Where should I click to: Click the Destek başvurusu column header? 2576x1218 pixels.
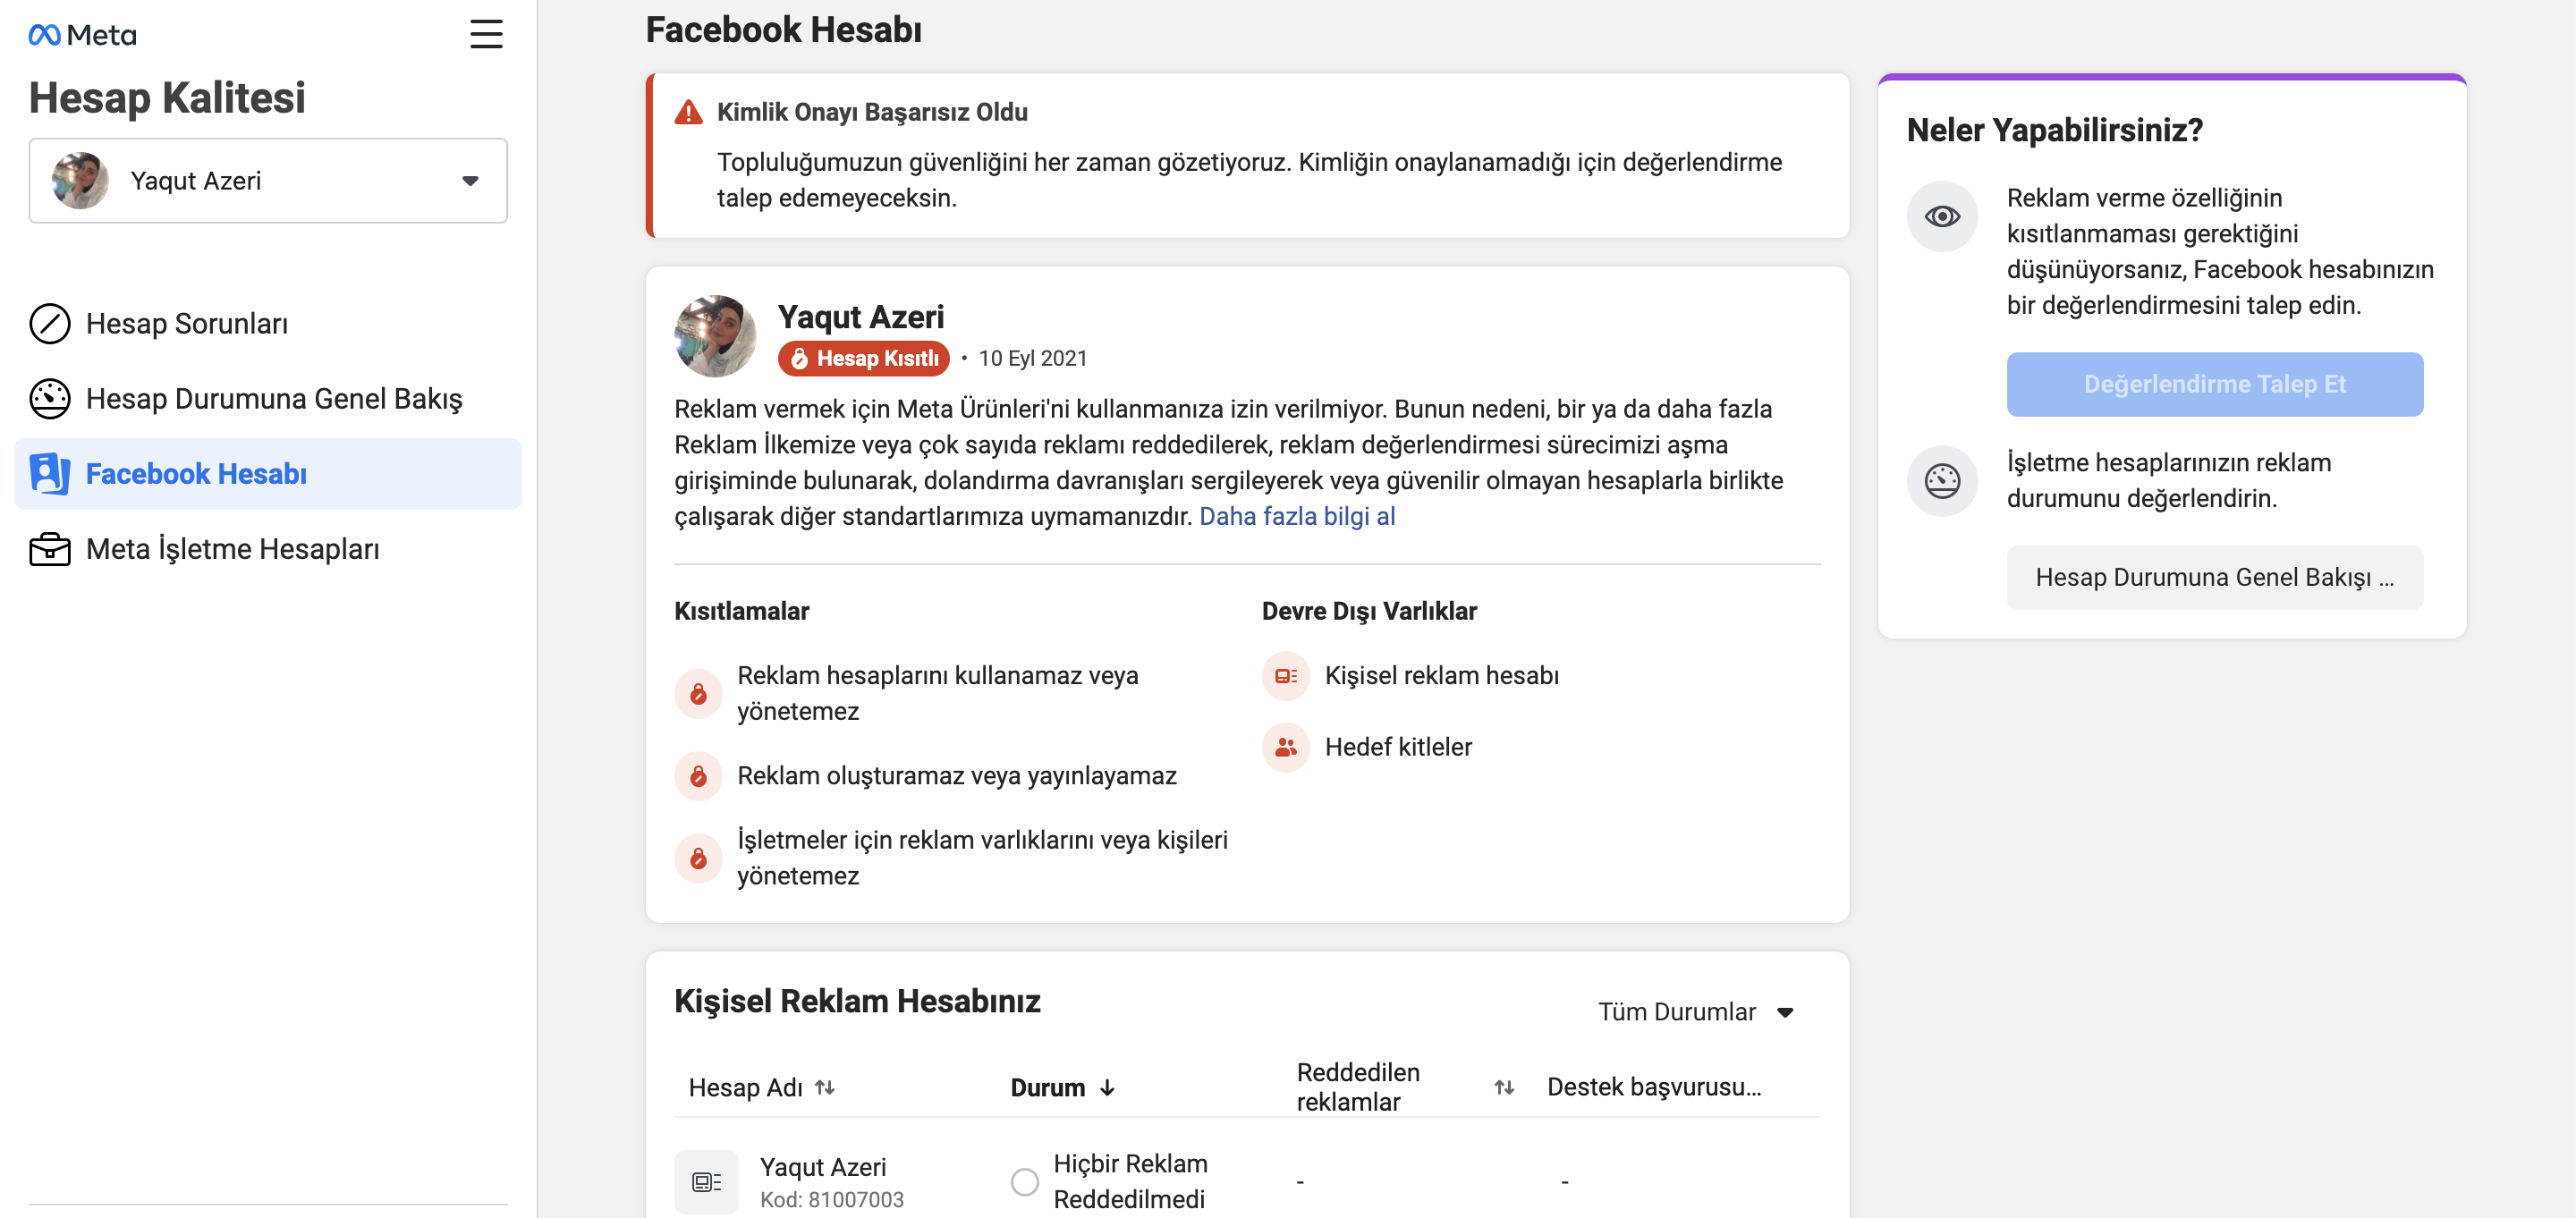tap(1654, 1087)
